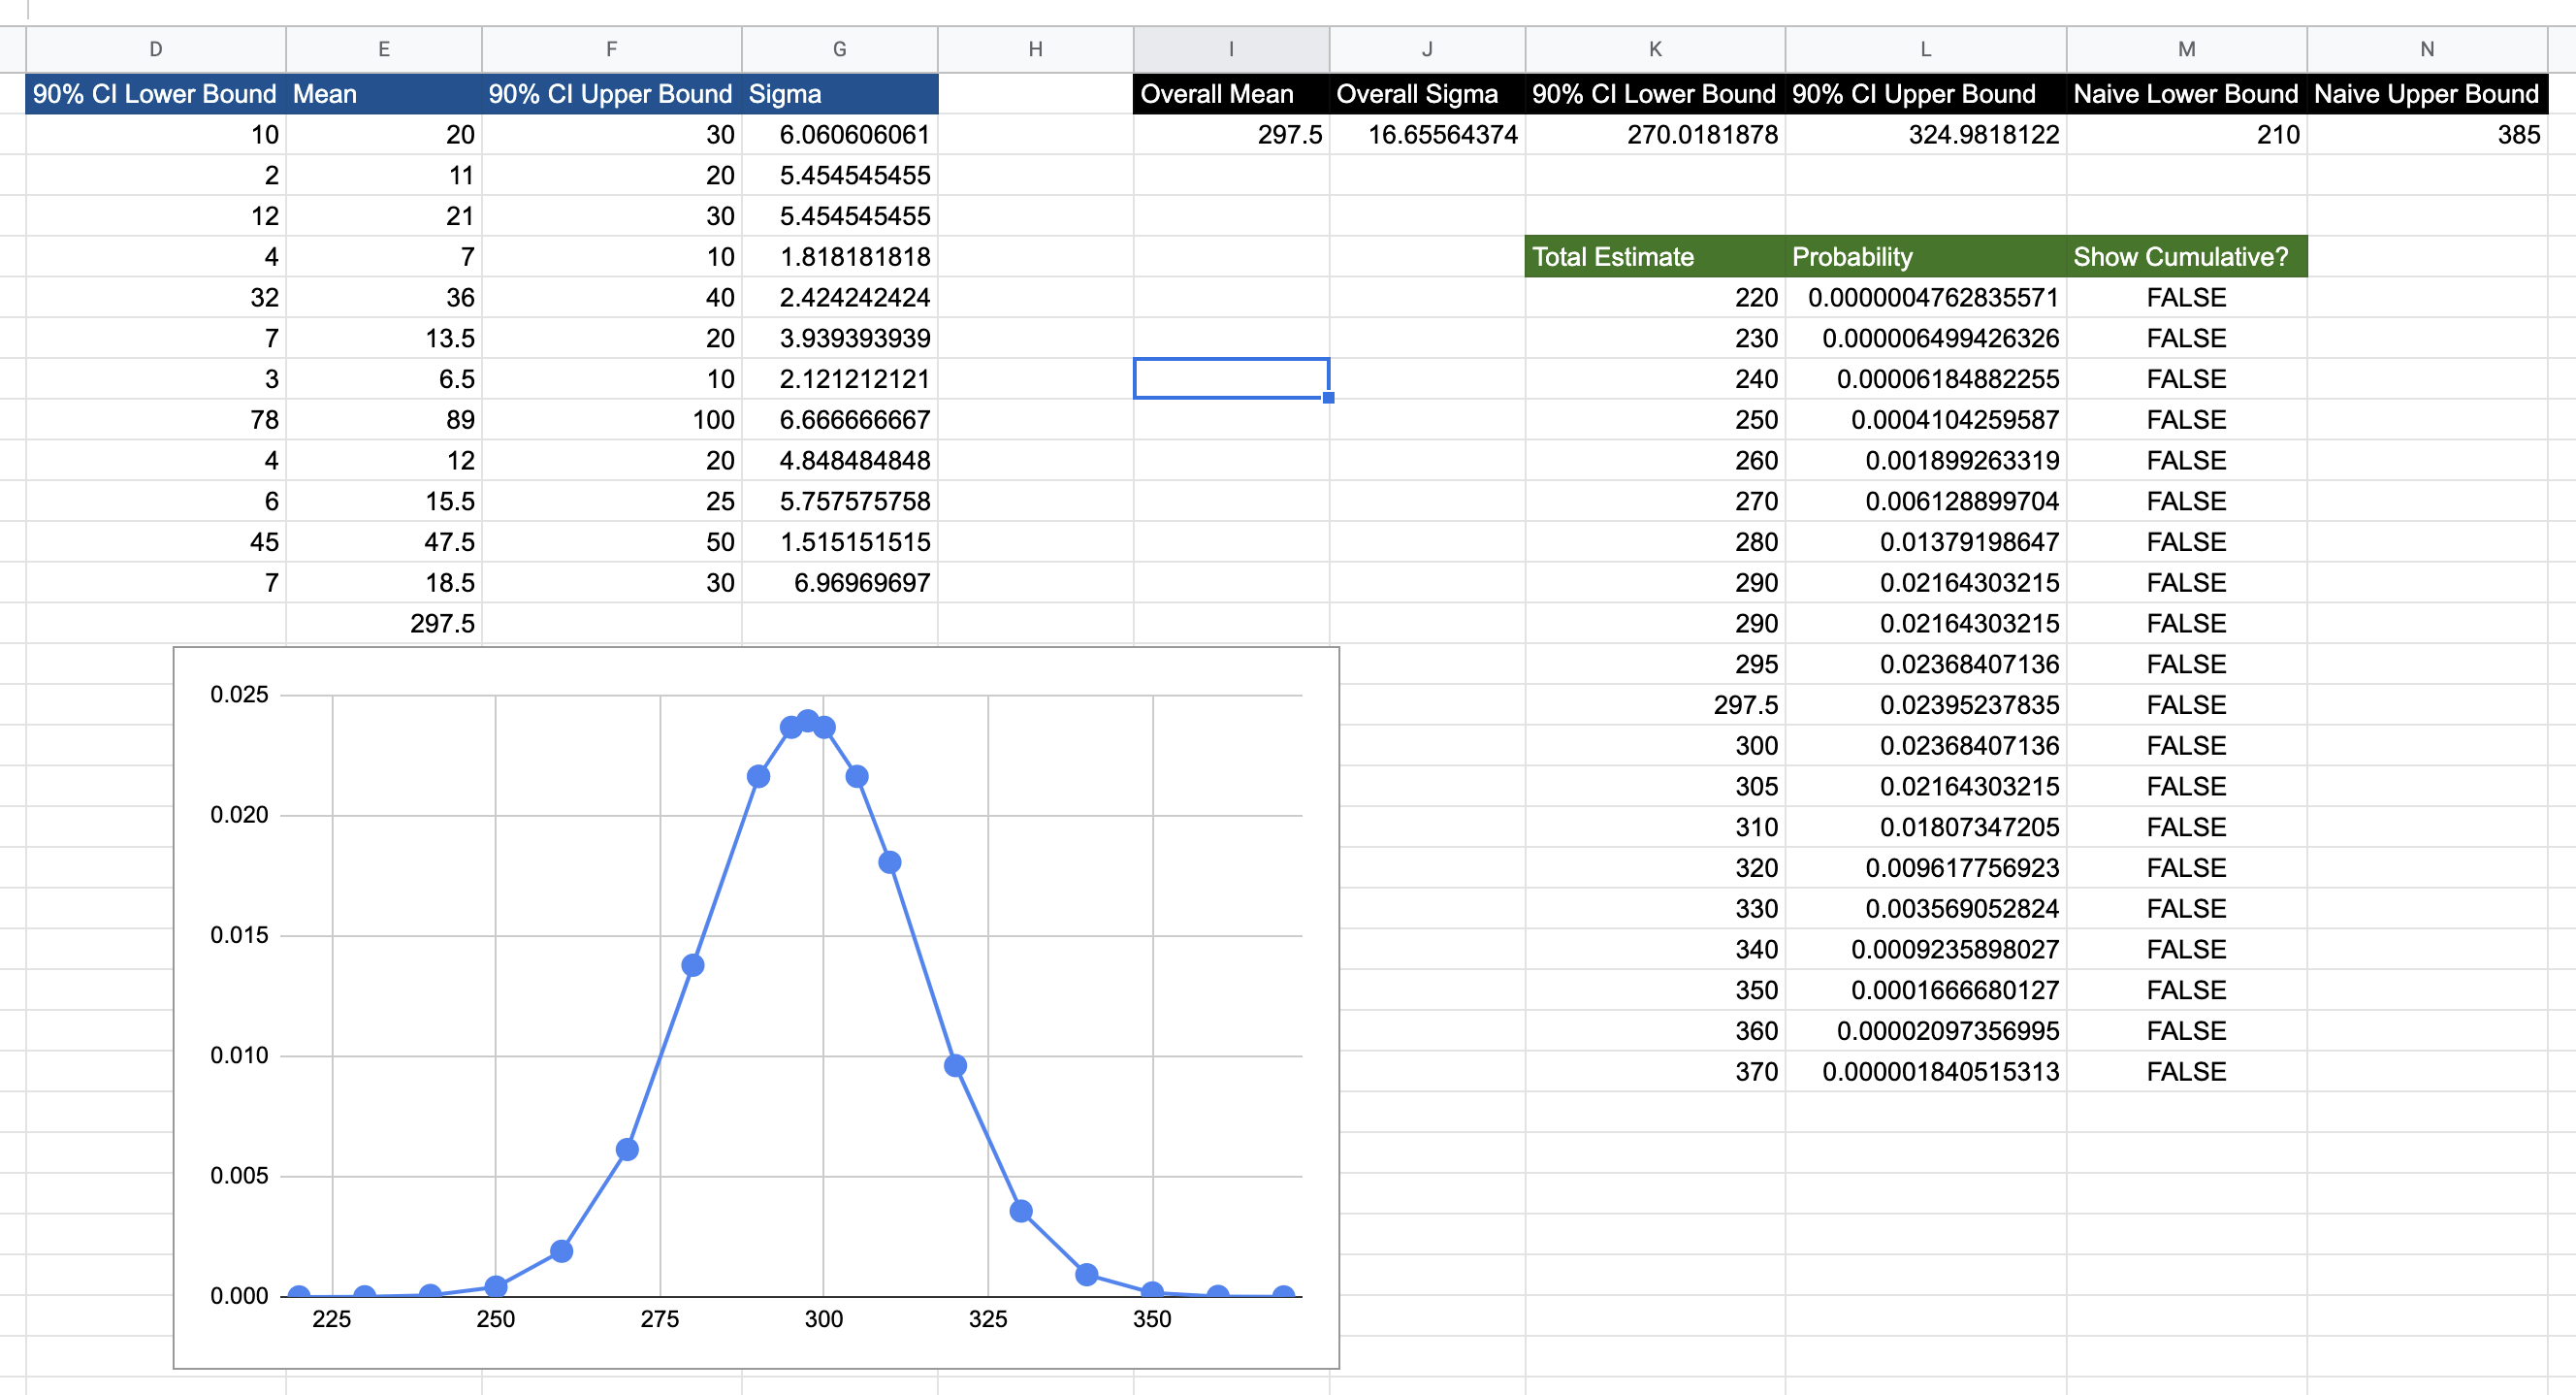Click the currently selected empty cell in column I
Screen dimensions: 2576x1395
point(1232,379)
